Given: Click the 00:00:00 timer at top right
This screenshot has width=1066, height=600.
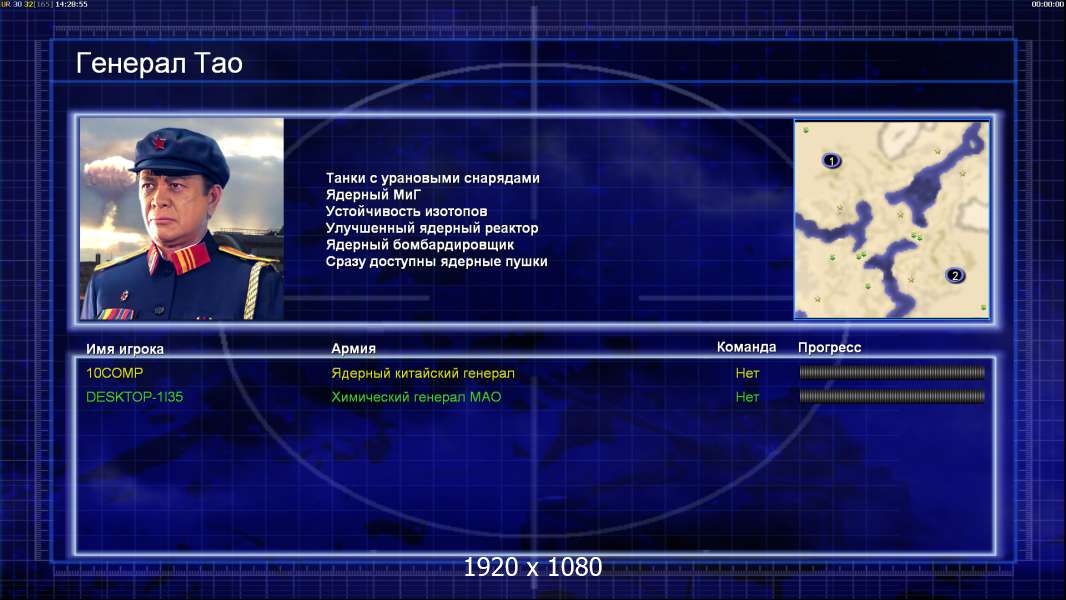Looking at the screenshot, I should pyautogui.click(x=1047, y=4).
